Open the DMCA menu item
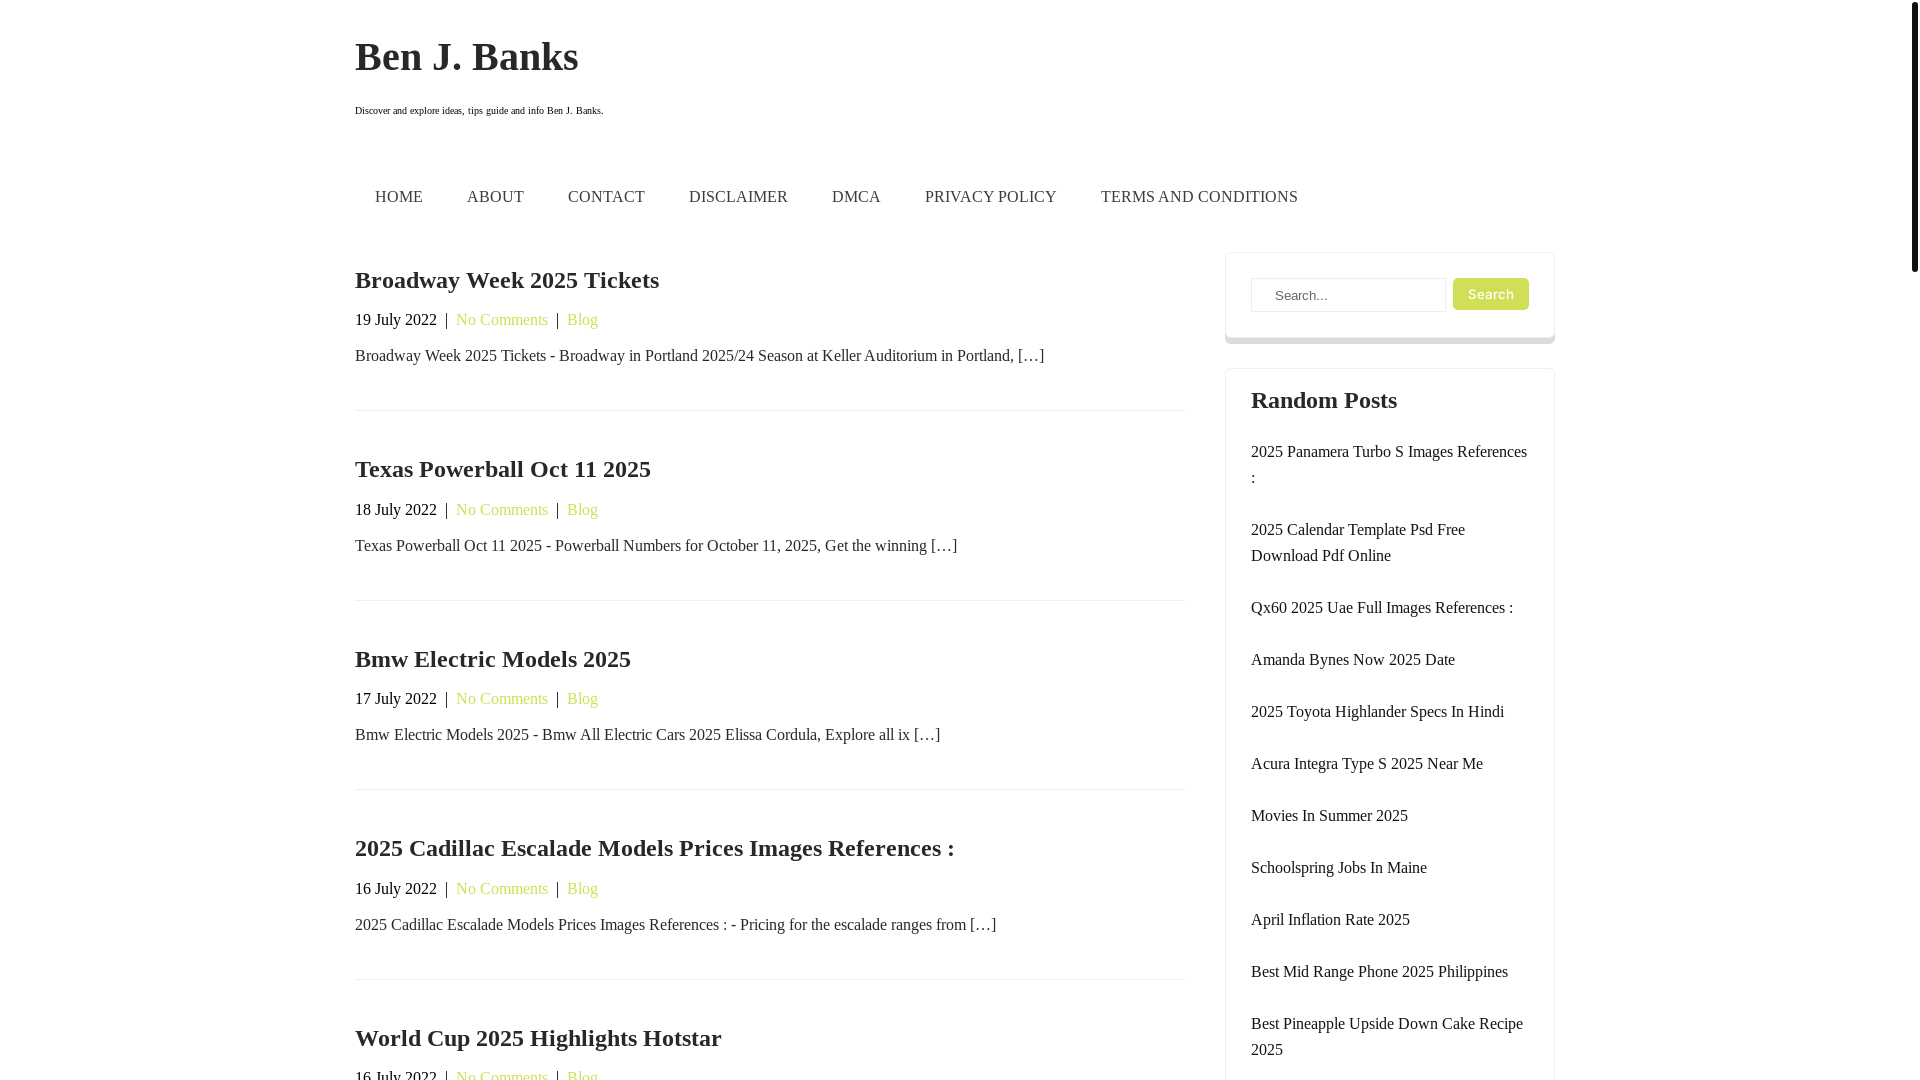This screenshot has height=1080, width=1920. point(856,197)
